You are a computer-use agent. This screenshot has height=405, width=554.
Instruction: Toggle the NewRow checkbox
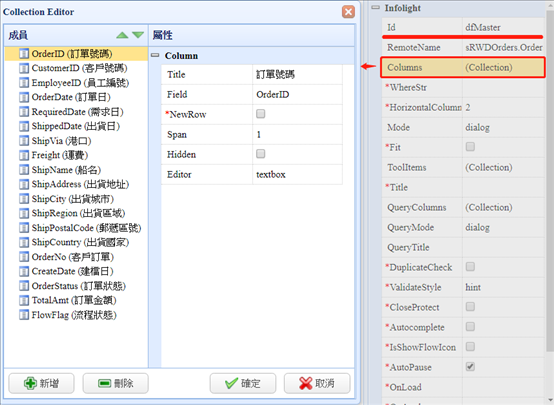[260, 114]
